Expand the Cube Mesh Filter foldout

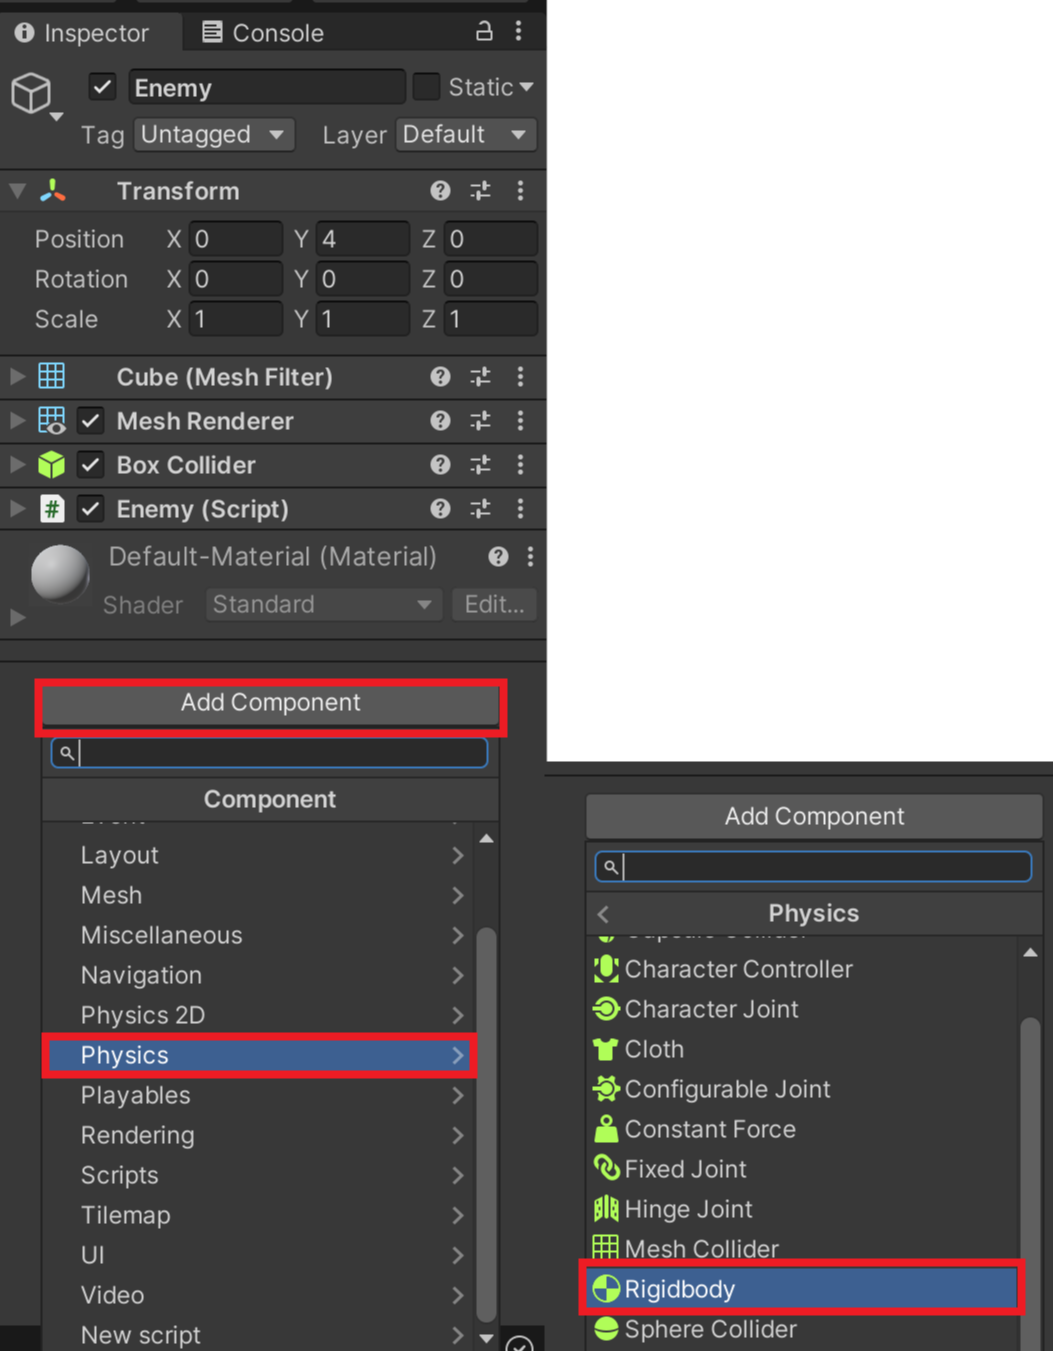(x=17, y=376)
